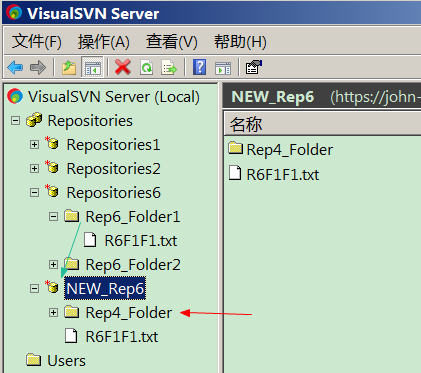The image size is (421, 373).
Task: Select the Users tree label
Action: [66, 361]
